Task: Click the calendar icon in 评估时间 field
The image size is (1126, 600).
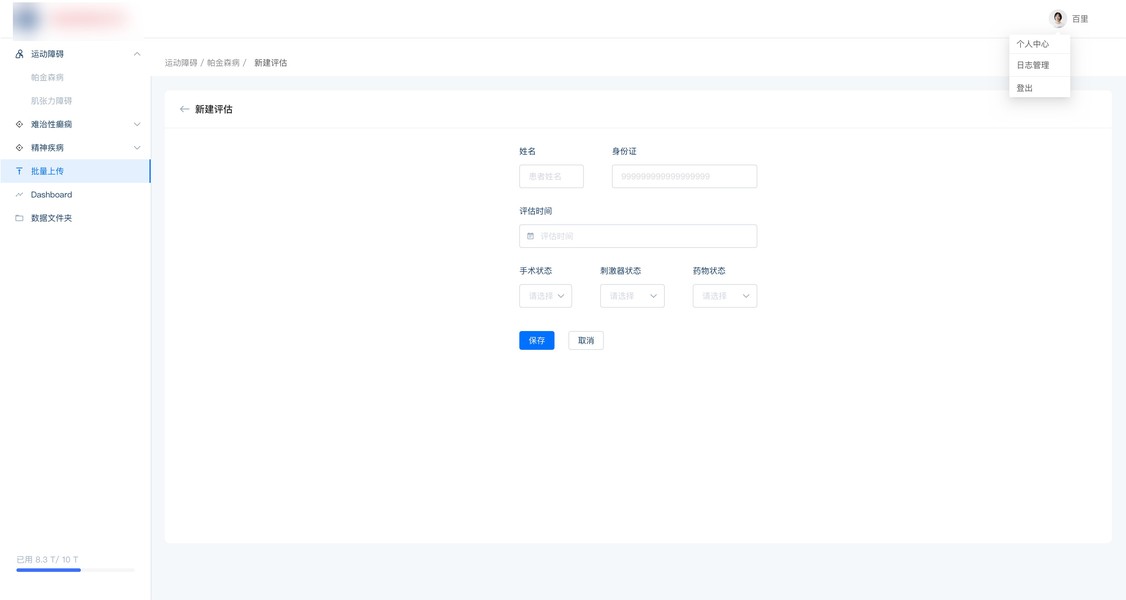Action: coord(531,236)
